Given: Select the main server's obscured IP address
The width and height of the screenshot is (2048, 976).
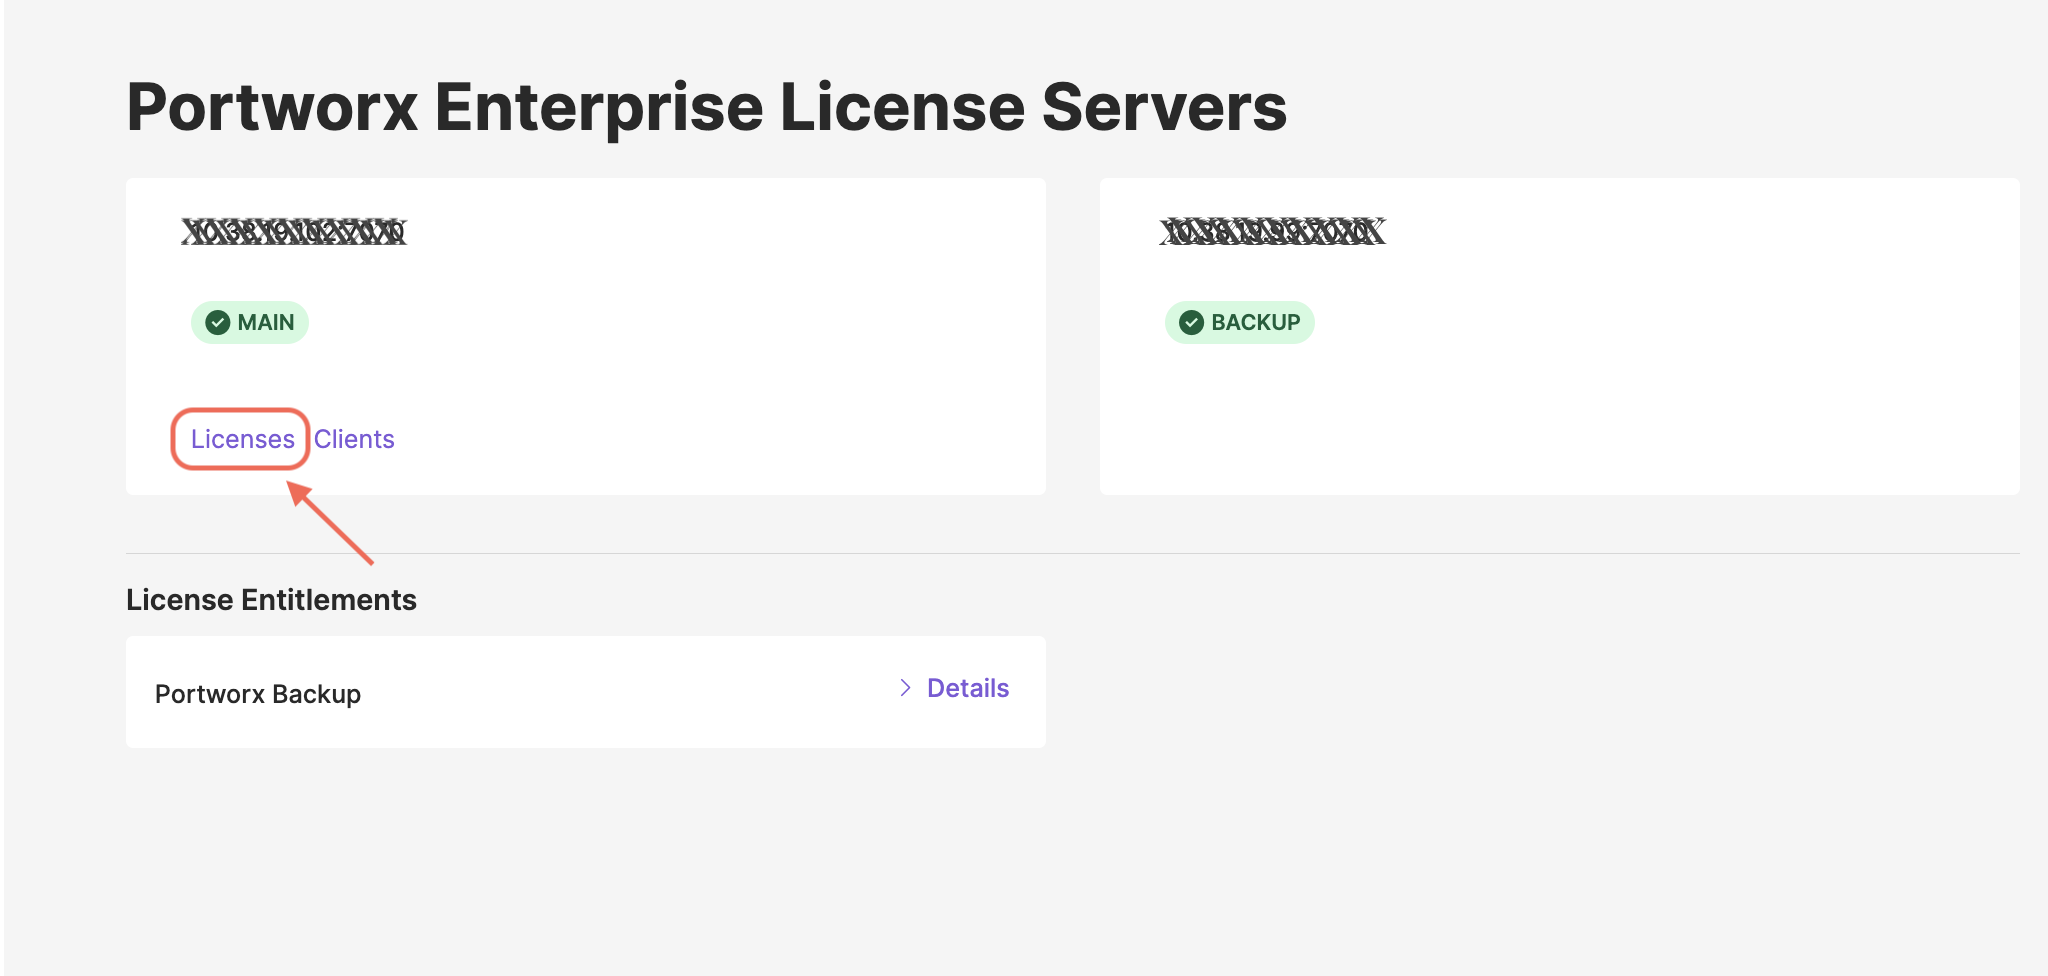Looking at the screenshot, I should 293,232.
